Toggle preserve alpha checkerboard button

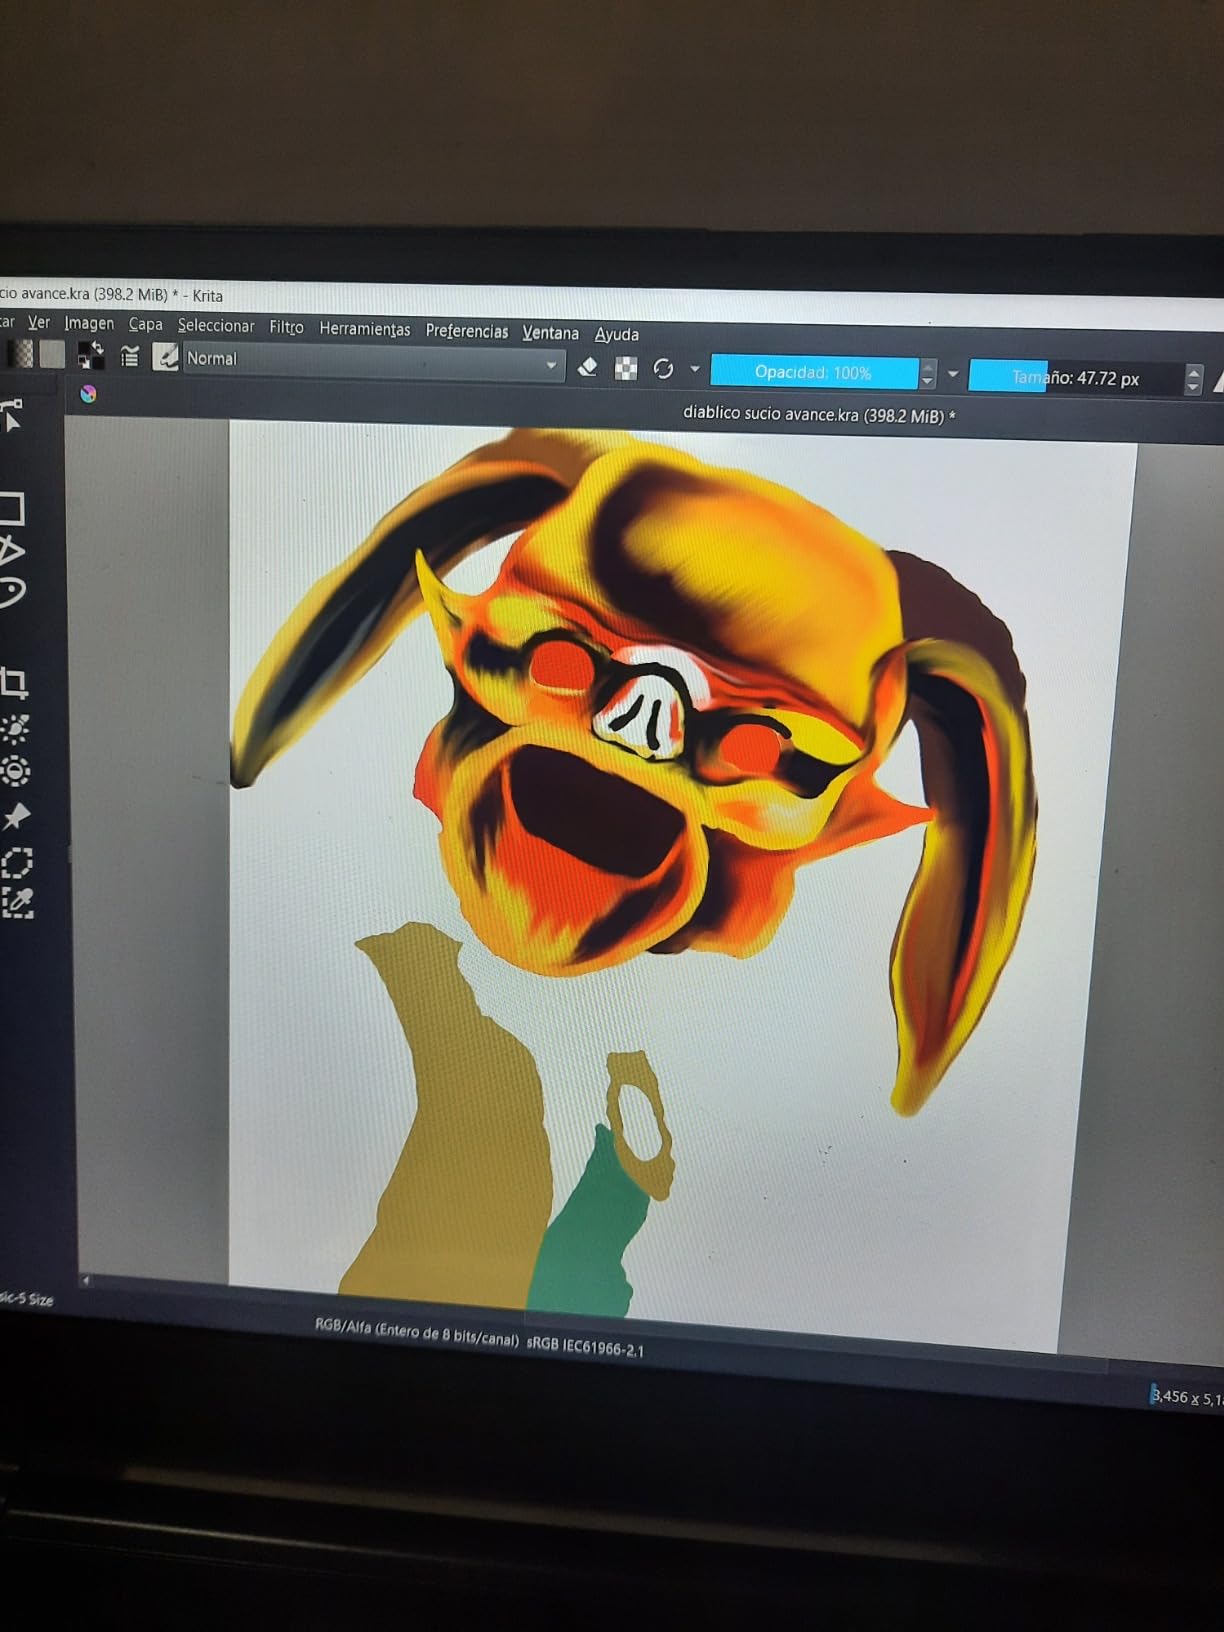click(x=626, y=368)
